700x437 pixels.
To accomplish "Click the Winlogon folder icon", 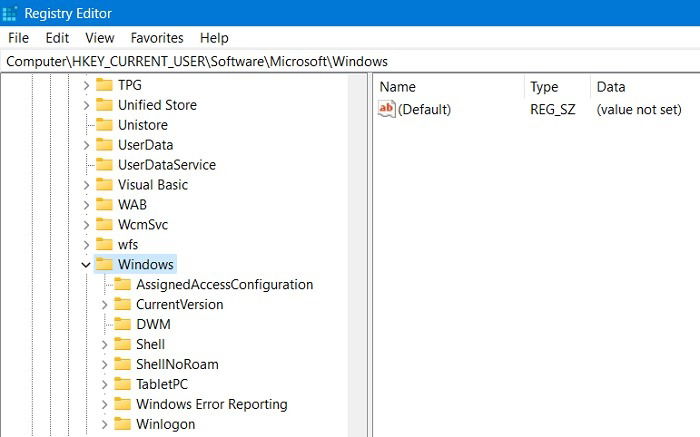I will pyautogui.click(x=122, y=424).
